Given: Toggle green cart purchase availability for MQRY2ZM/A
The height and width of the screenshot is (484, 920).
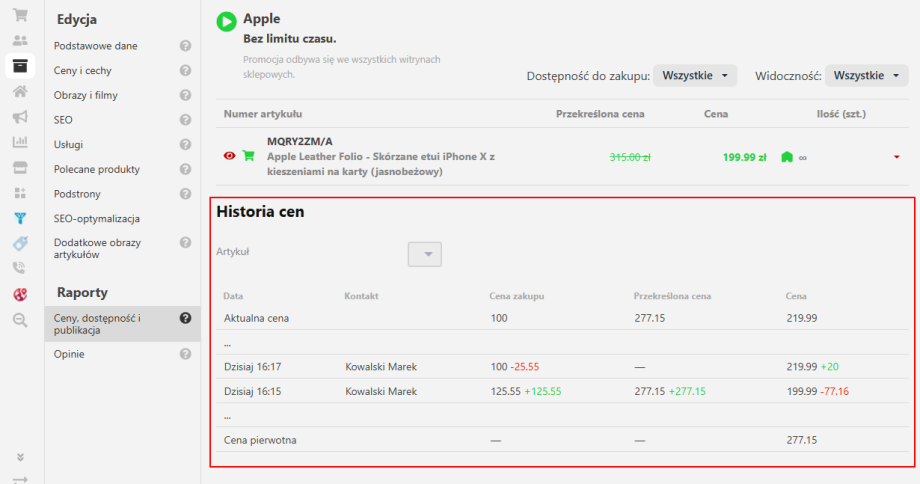Looking at the screenshot, I should point(249,155).
